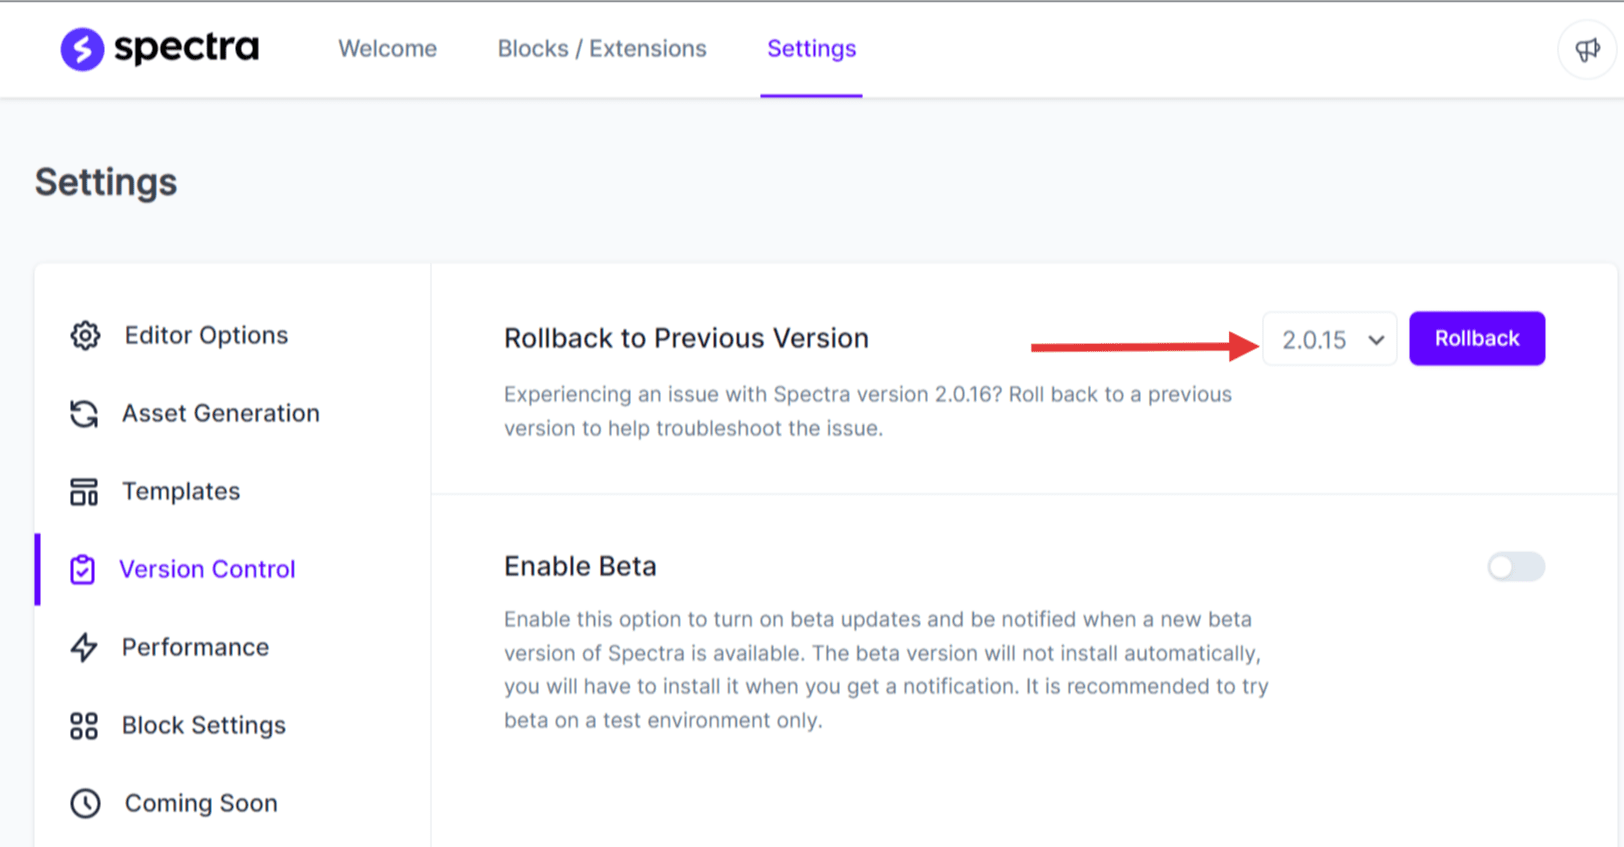Click the spectra wordmark text
Image resolution: width=1624 pixels, height=847 pixels.
[187, 48]
